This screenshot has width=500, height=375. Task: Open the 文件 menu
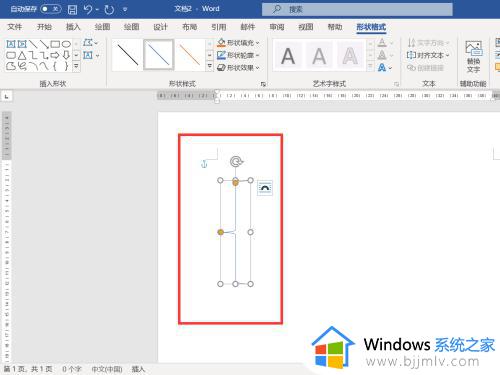tap(15, 27)
